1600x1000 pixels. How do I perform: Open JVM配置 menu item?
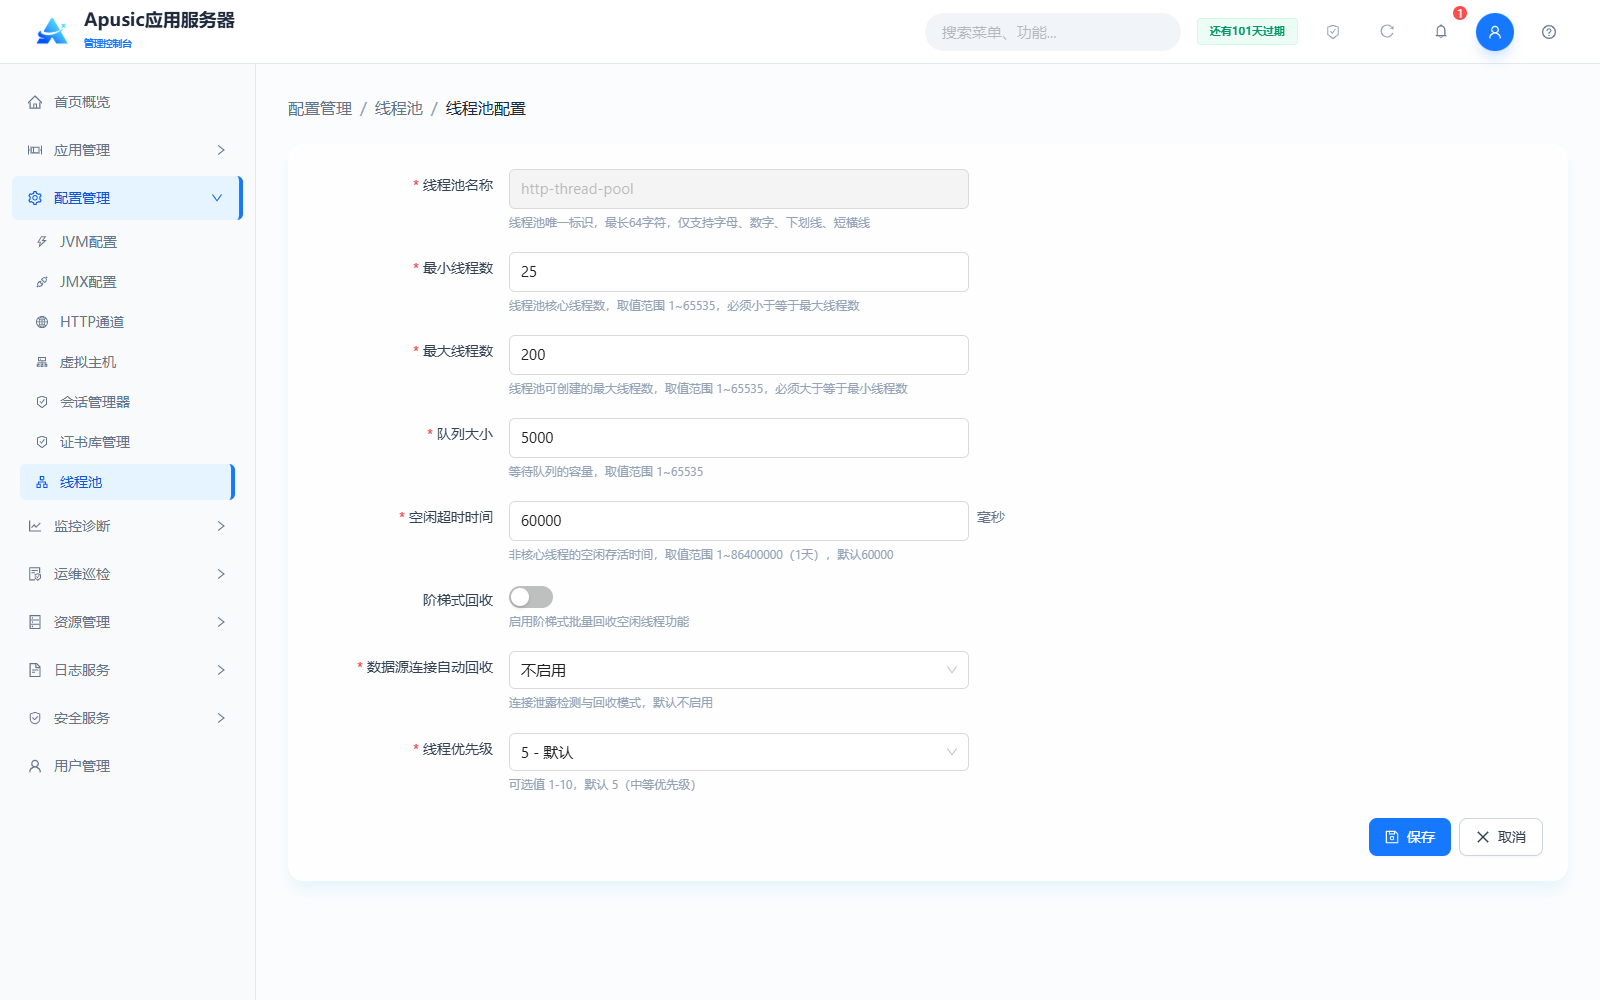[x=127, y=242]
